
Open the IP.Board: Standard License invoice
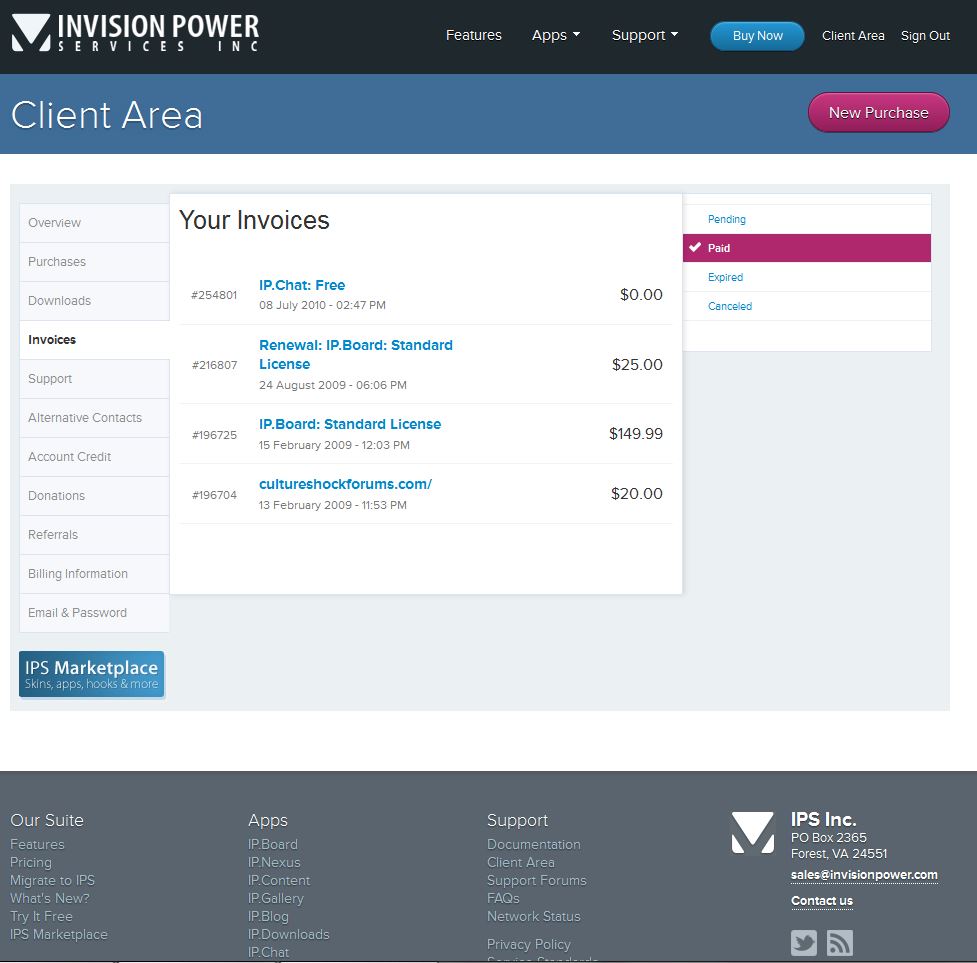350,424
